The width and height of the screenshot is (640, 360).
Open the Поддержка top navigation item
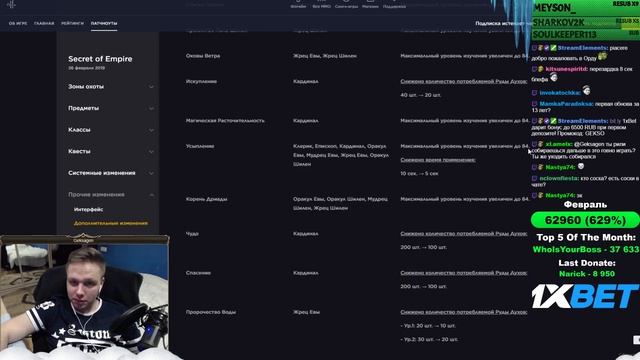[x=394, y=7]
